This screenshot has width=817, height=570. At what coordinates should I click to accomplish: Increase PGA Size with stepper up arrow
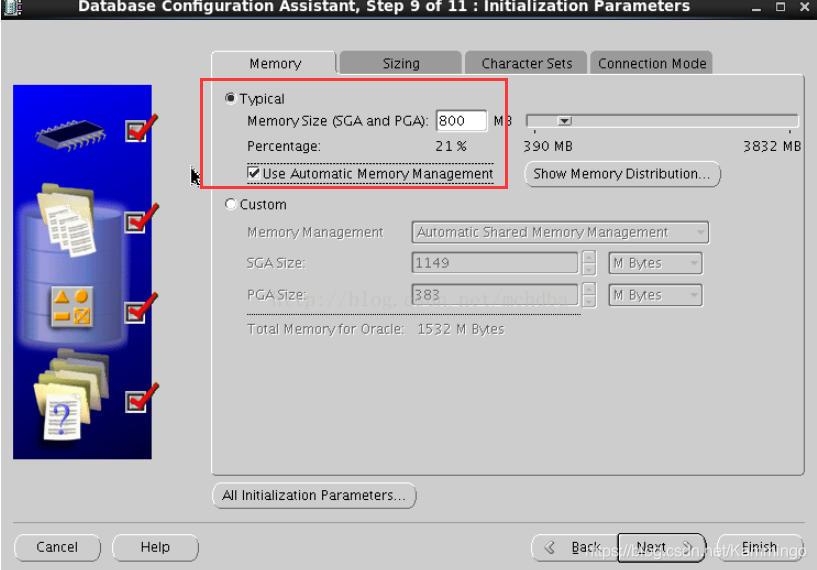tap(589, 289)
